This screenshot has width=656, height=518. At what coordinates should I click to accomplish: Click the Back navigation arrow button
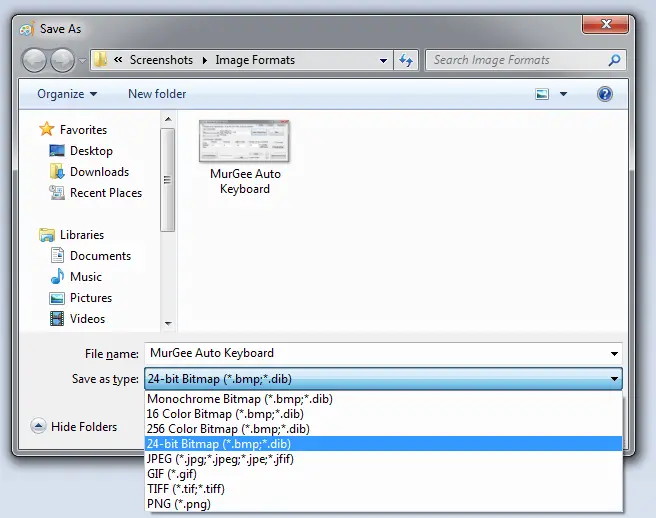coord(35,60)
